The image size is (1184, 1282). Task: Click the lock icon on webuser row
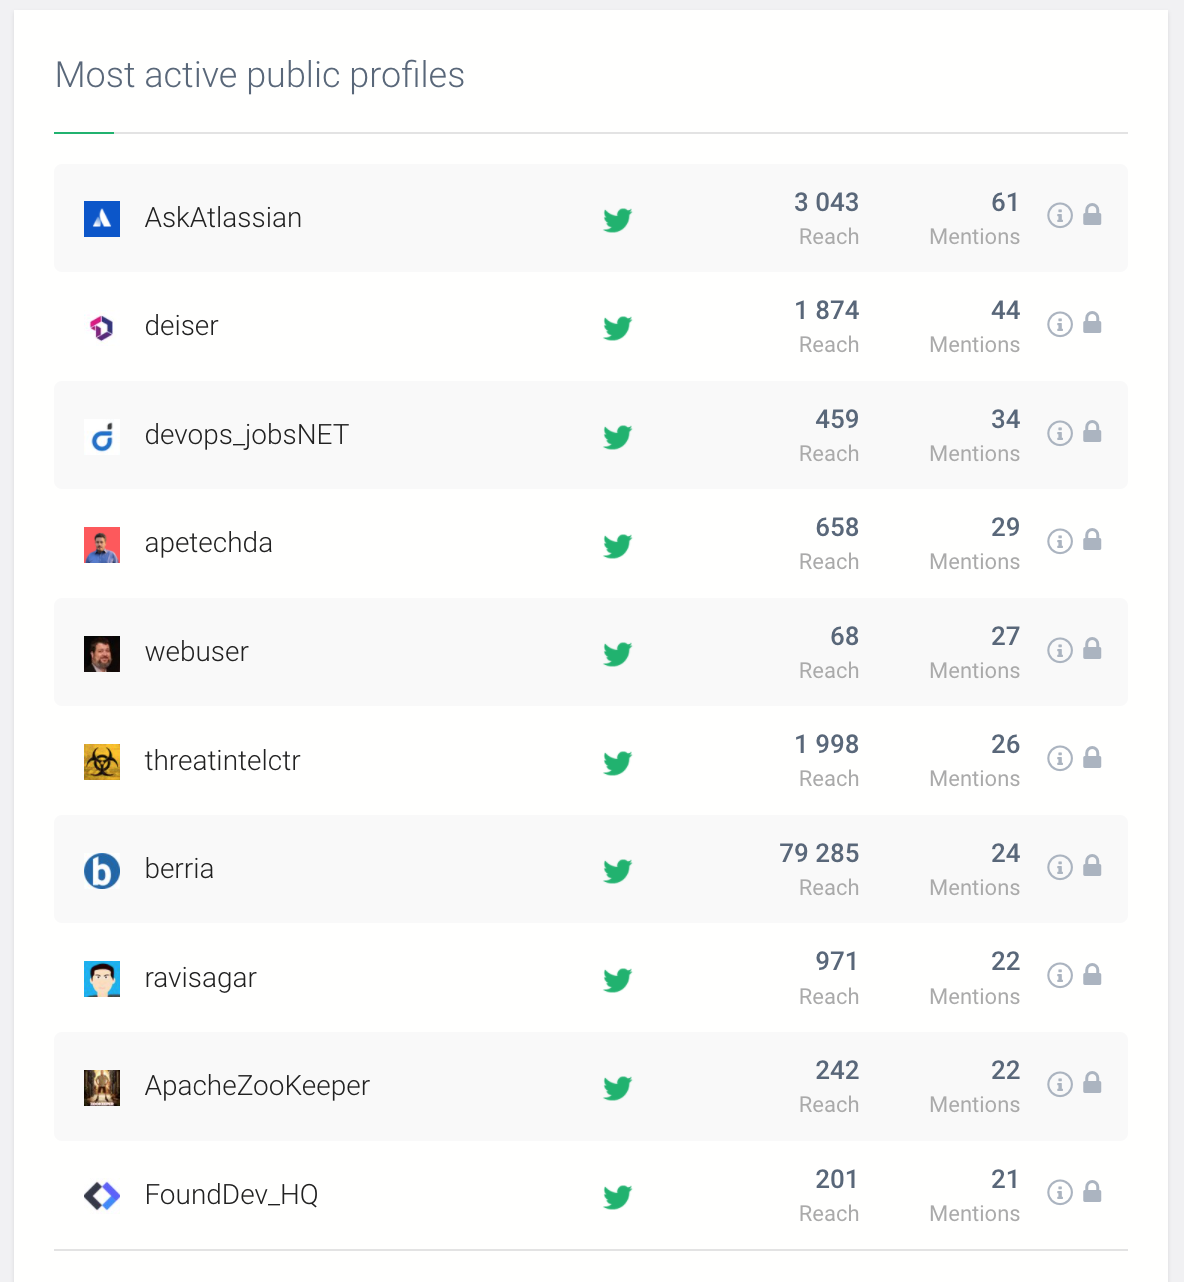1092,649
